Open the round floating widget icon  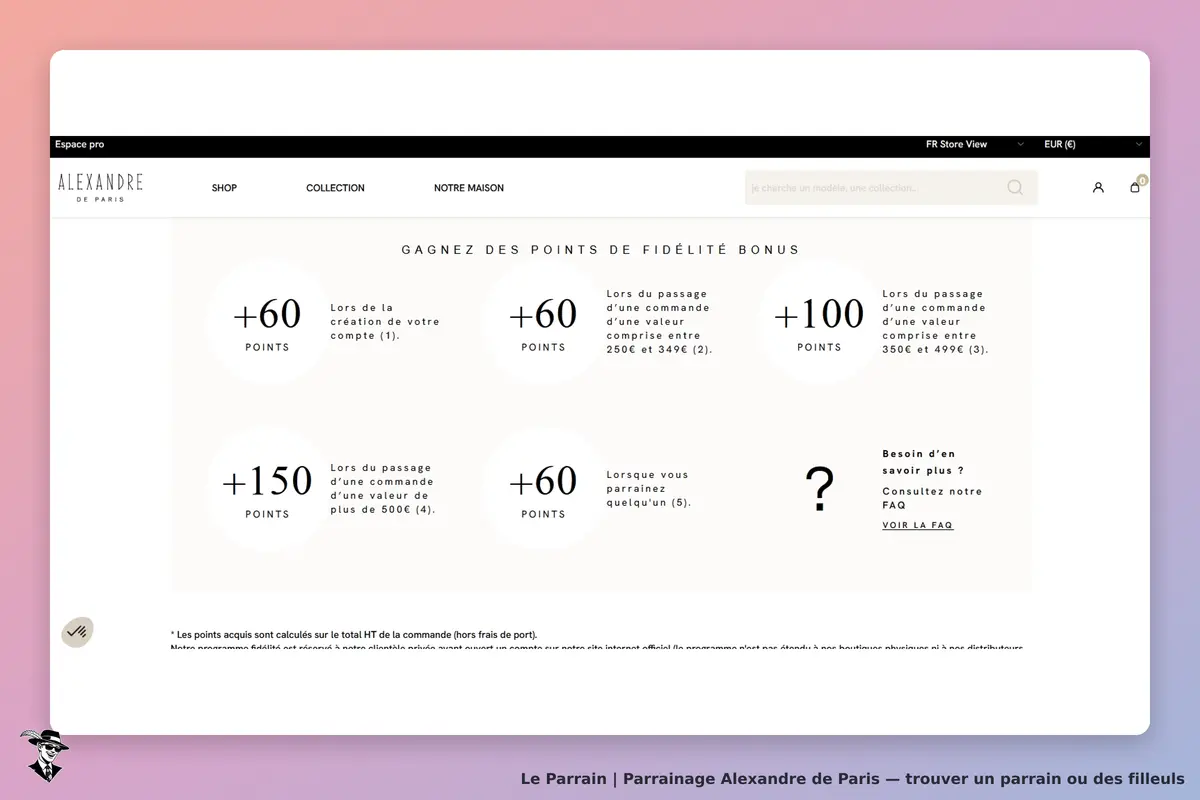click(77, 631)
